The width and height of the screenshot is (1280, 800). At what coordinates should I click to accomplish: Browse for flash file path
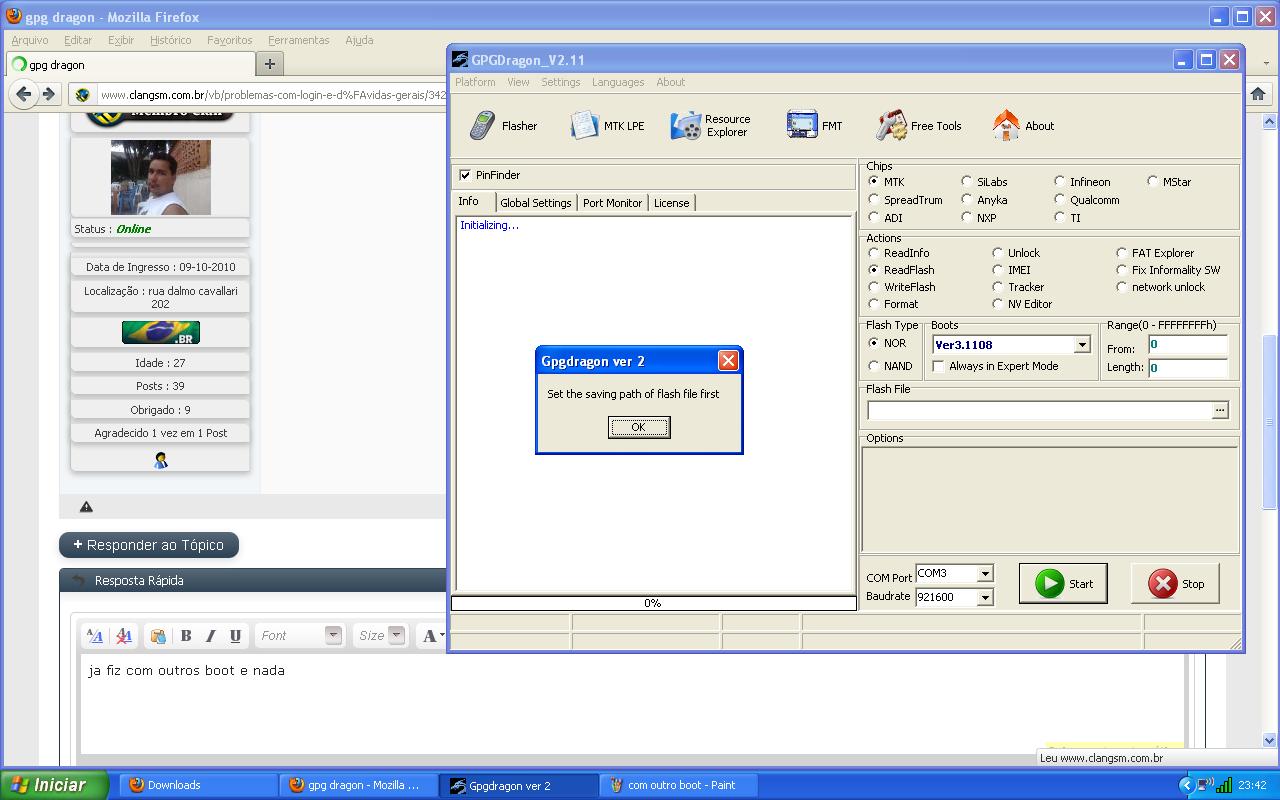(1220, 410)
